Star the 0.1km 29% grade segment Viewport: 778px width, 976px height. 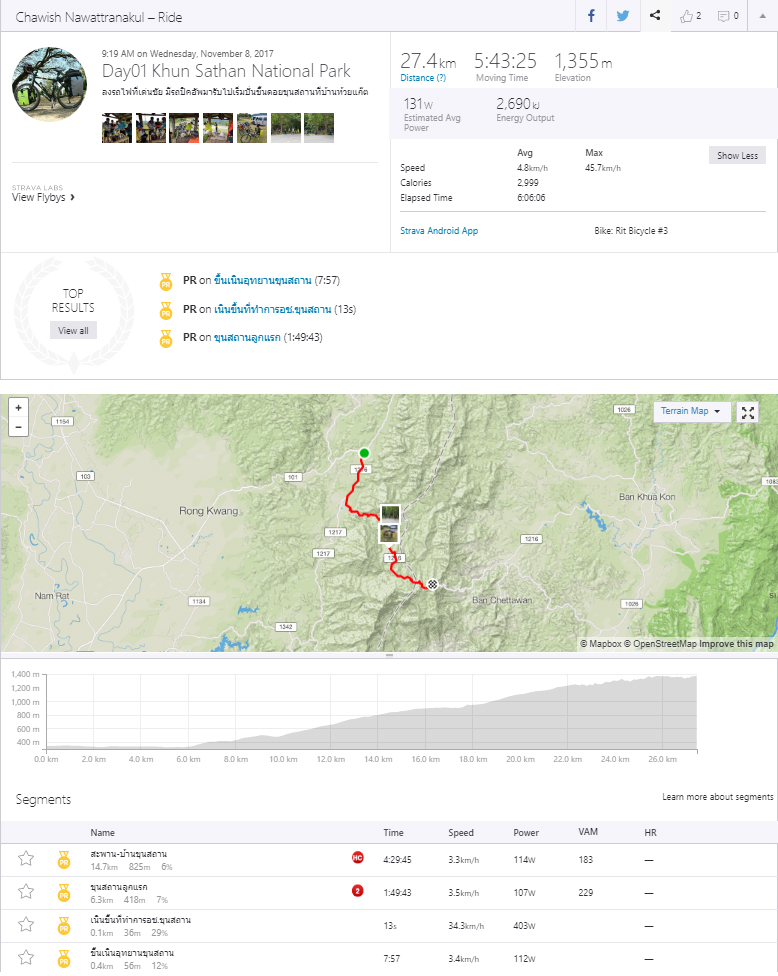(x=26, y=925)
